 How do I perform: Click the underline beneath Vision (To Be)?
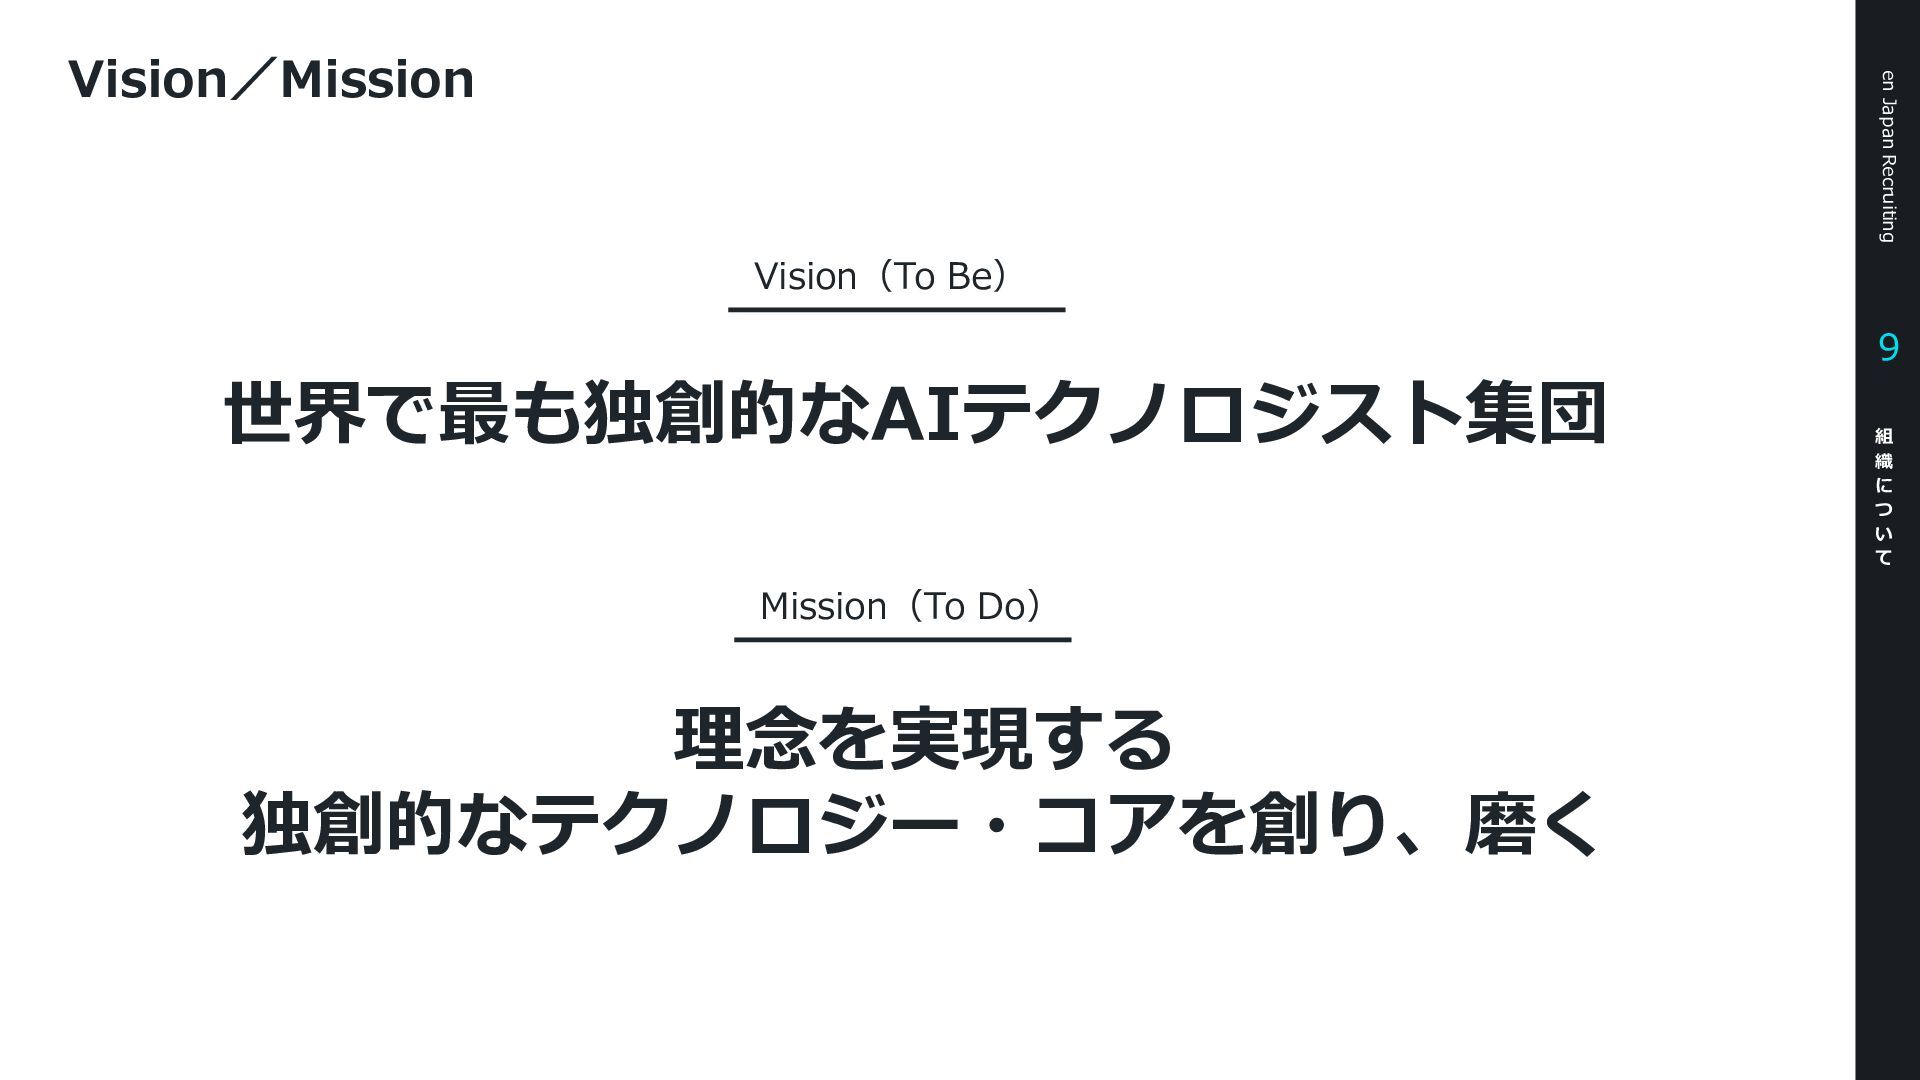tap(896, 310)
